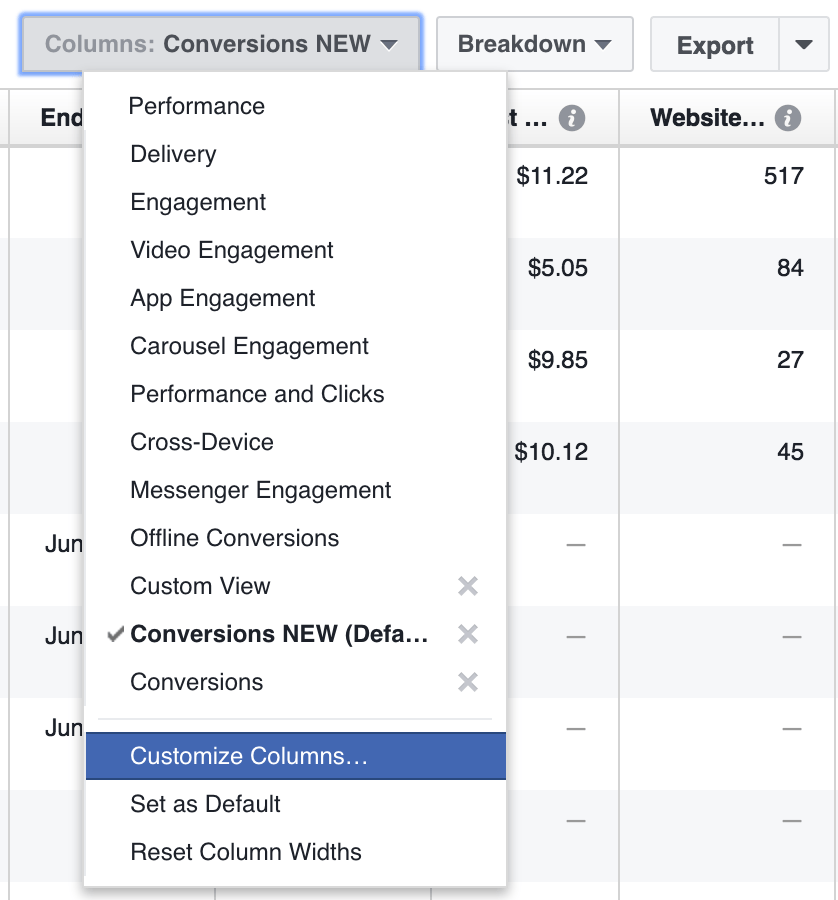The height and width of the screenshot is (900, 838).
Task: Click the $9.85 cost cell
Action: [x=557, y=360]
